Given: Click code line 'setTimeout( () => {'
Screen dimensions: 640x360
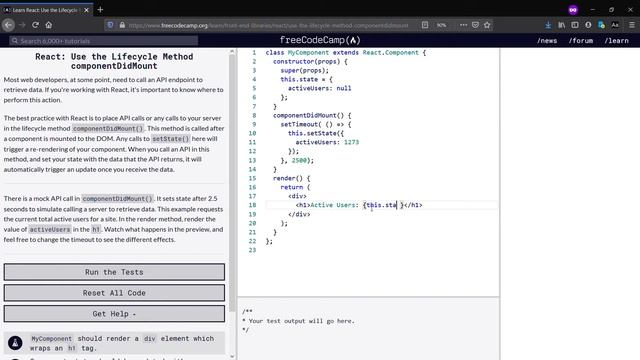Looking at the screenshot, I should 316,124.
